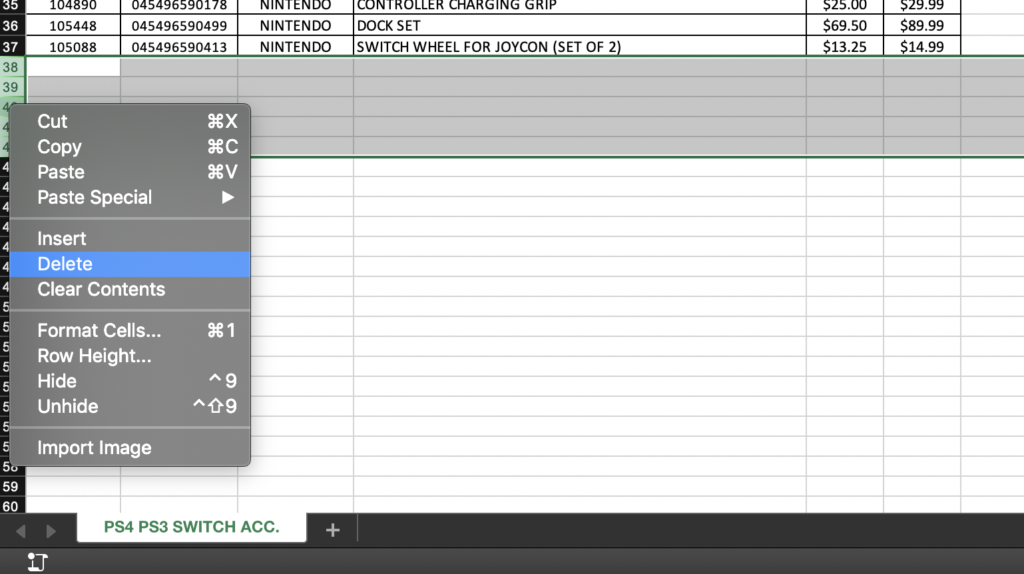The width and height of the screenshot is (1024, 574).
Task: Select Import Image menu entry
Action: pyautogui.click(x=130, y=448)
